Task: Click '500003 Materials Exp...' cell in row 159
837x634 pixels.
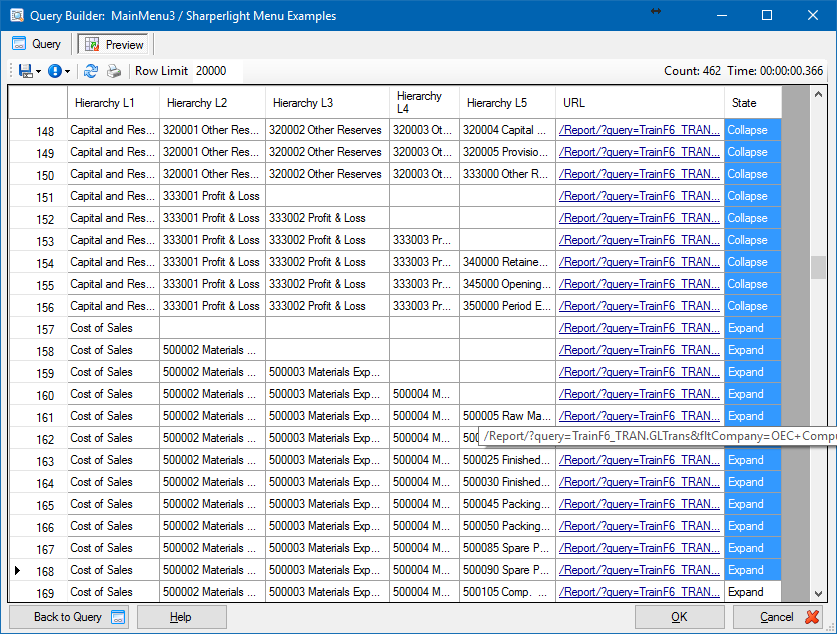Action: pos(327,372)
